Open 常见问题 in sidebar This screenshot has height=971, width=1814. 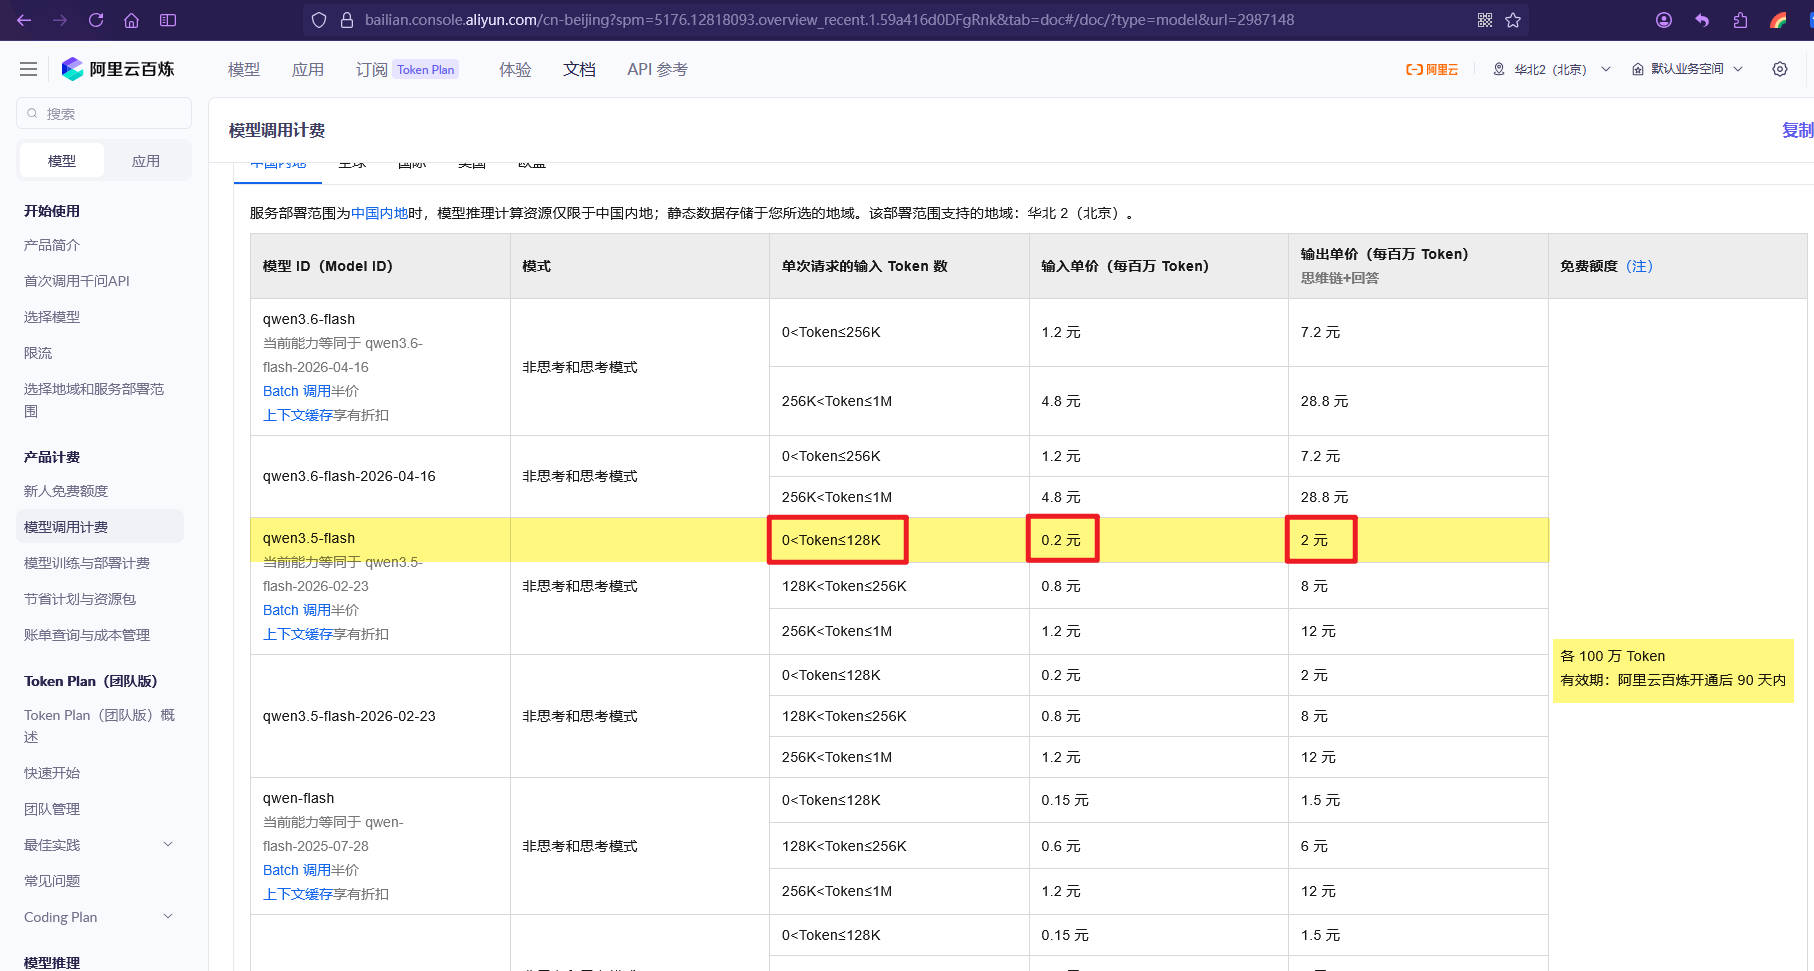[52, 881]
